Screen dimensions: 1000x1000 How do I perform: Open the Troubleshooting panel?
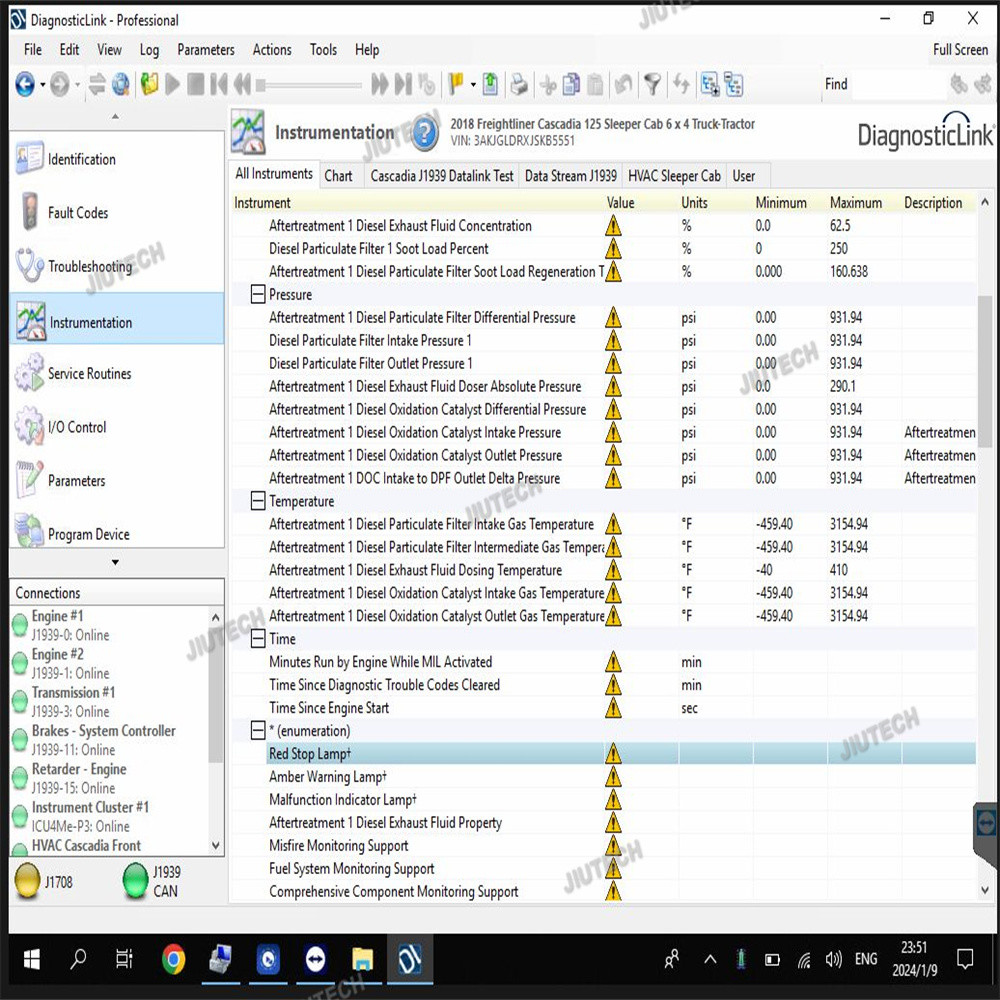click(x=89, y=267)
